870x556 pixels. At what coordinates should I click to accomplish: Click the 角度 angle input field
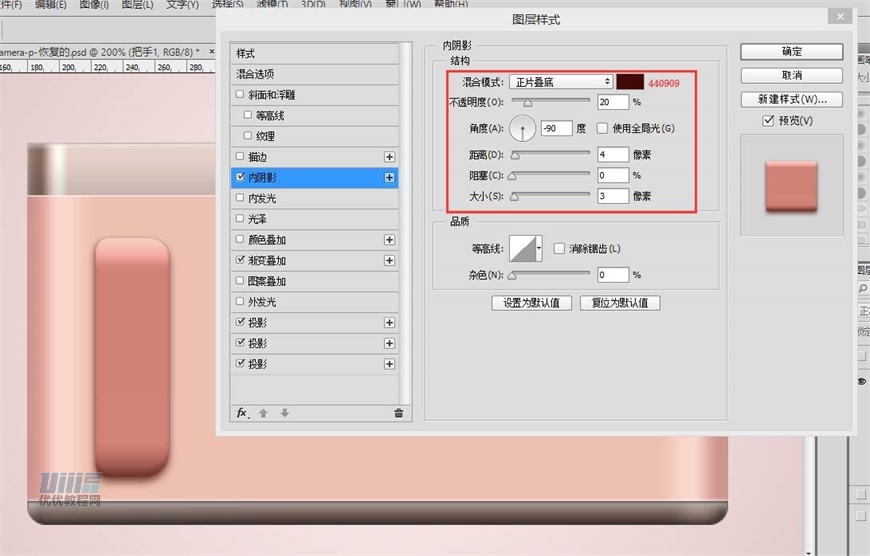tap(556, 129)
